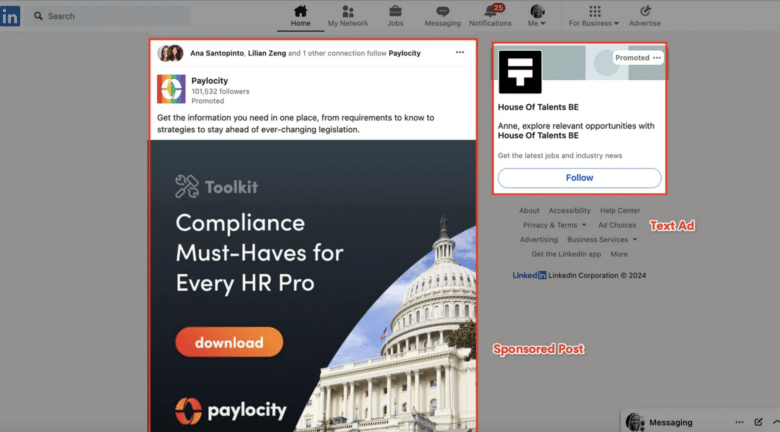Open the Help Center footer link
The width and height of the screenshot is (780, 432).
click(620, 211)
